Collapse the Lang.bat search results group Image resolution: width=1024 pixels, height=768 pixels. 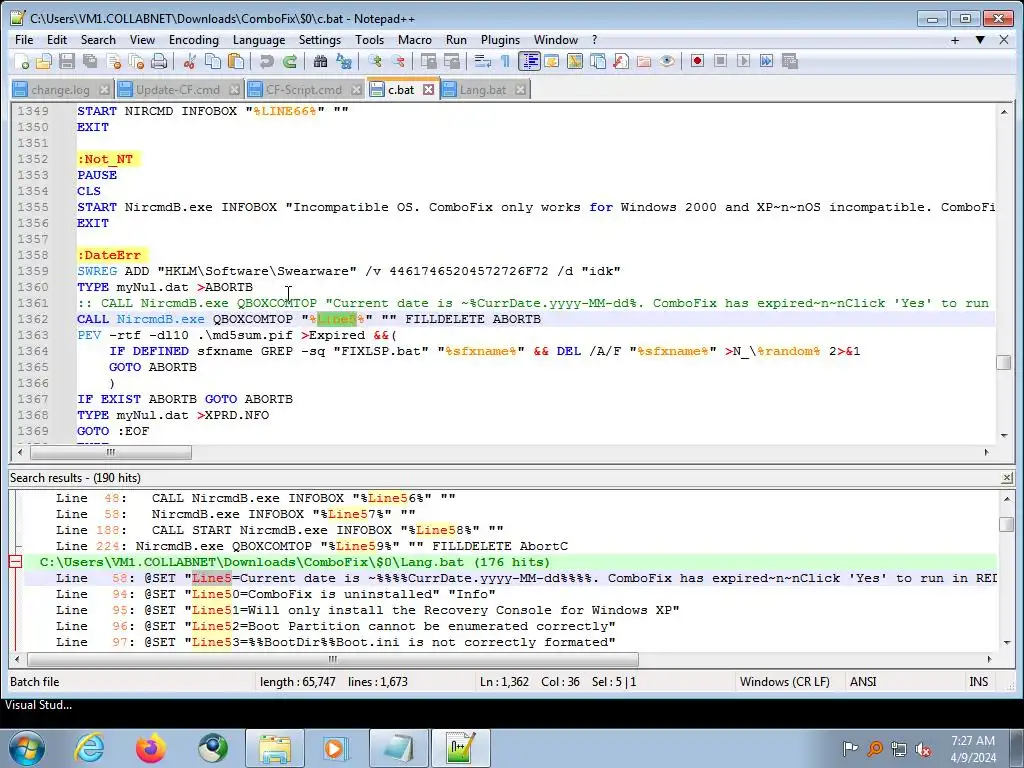(16, 562)
